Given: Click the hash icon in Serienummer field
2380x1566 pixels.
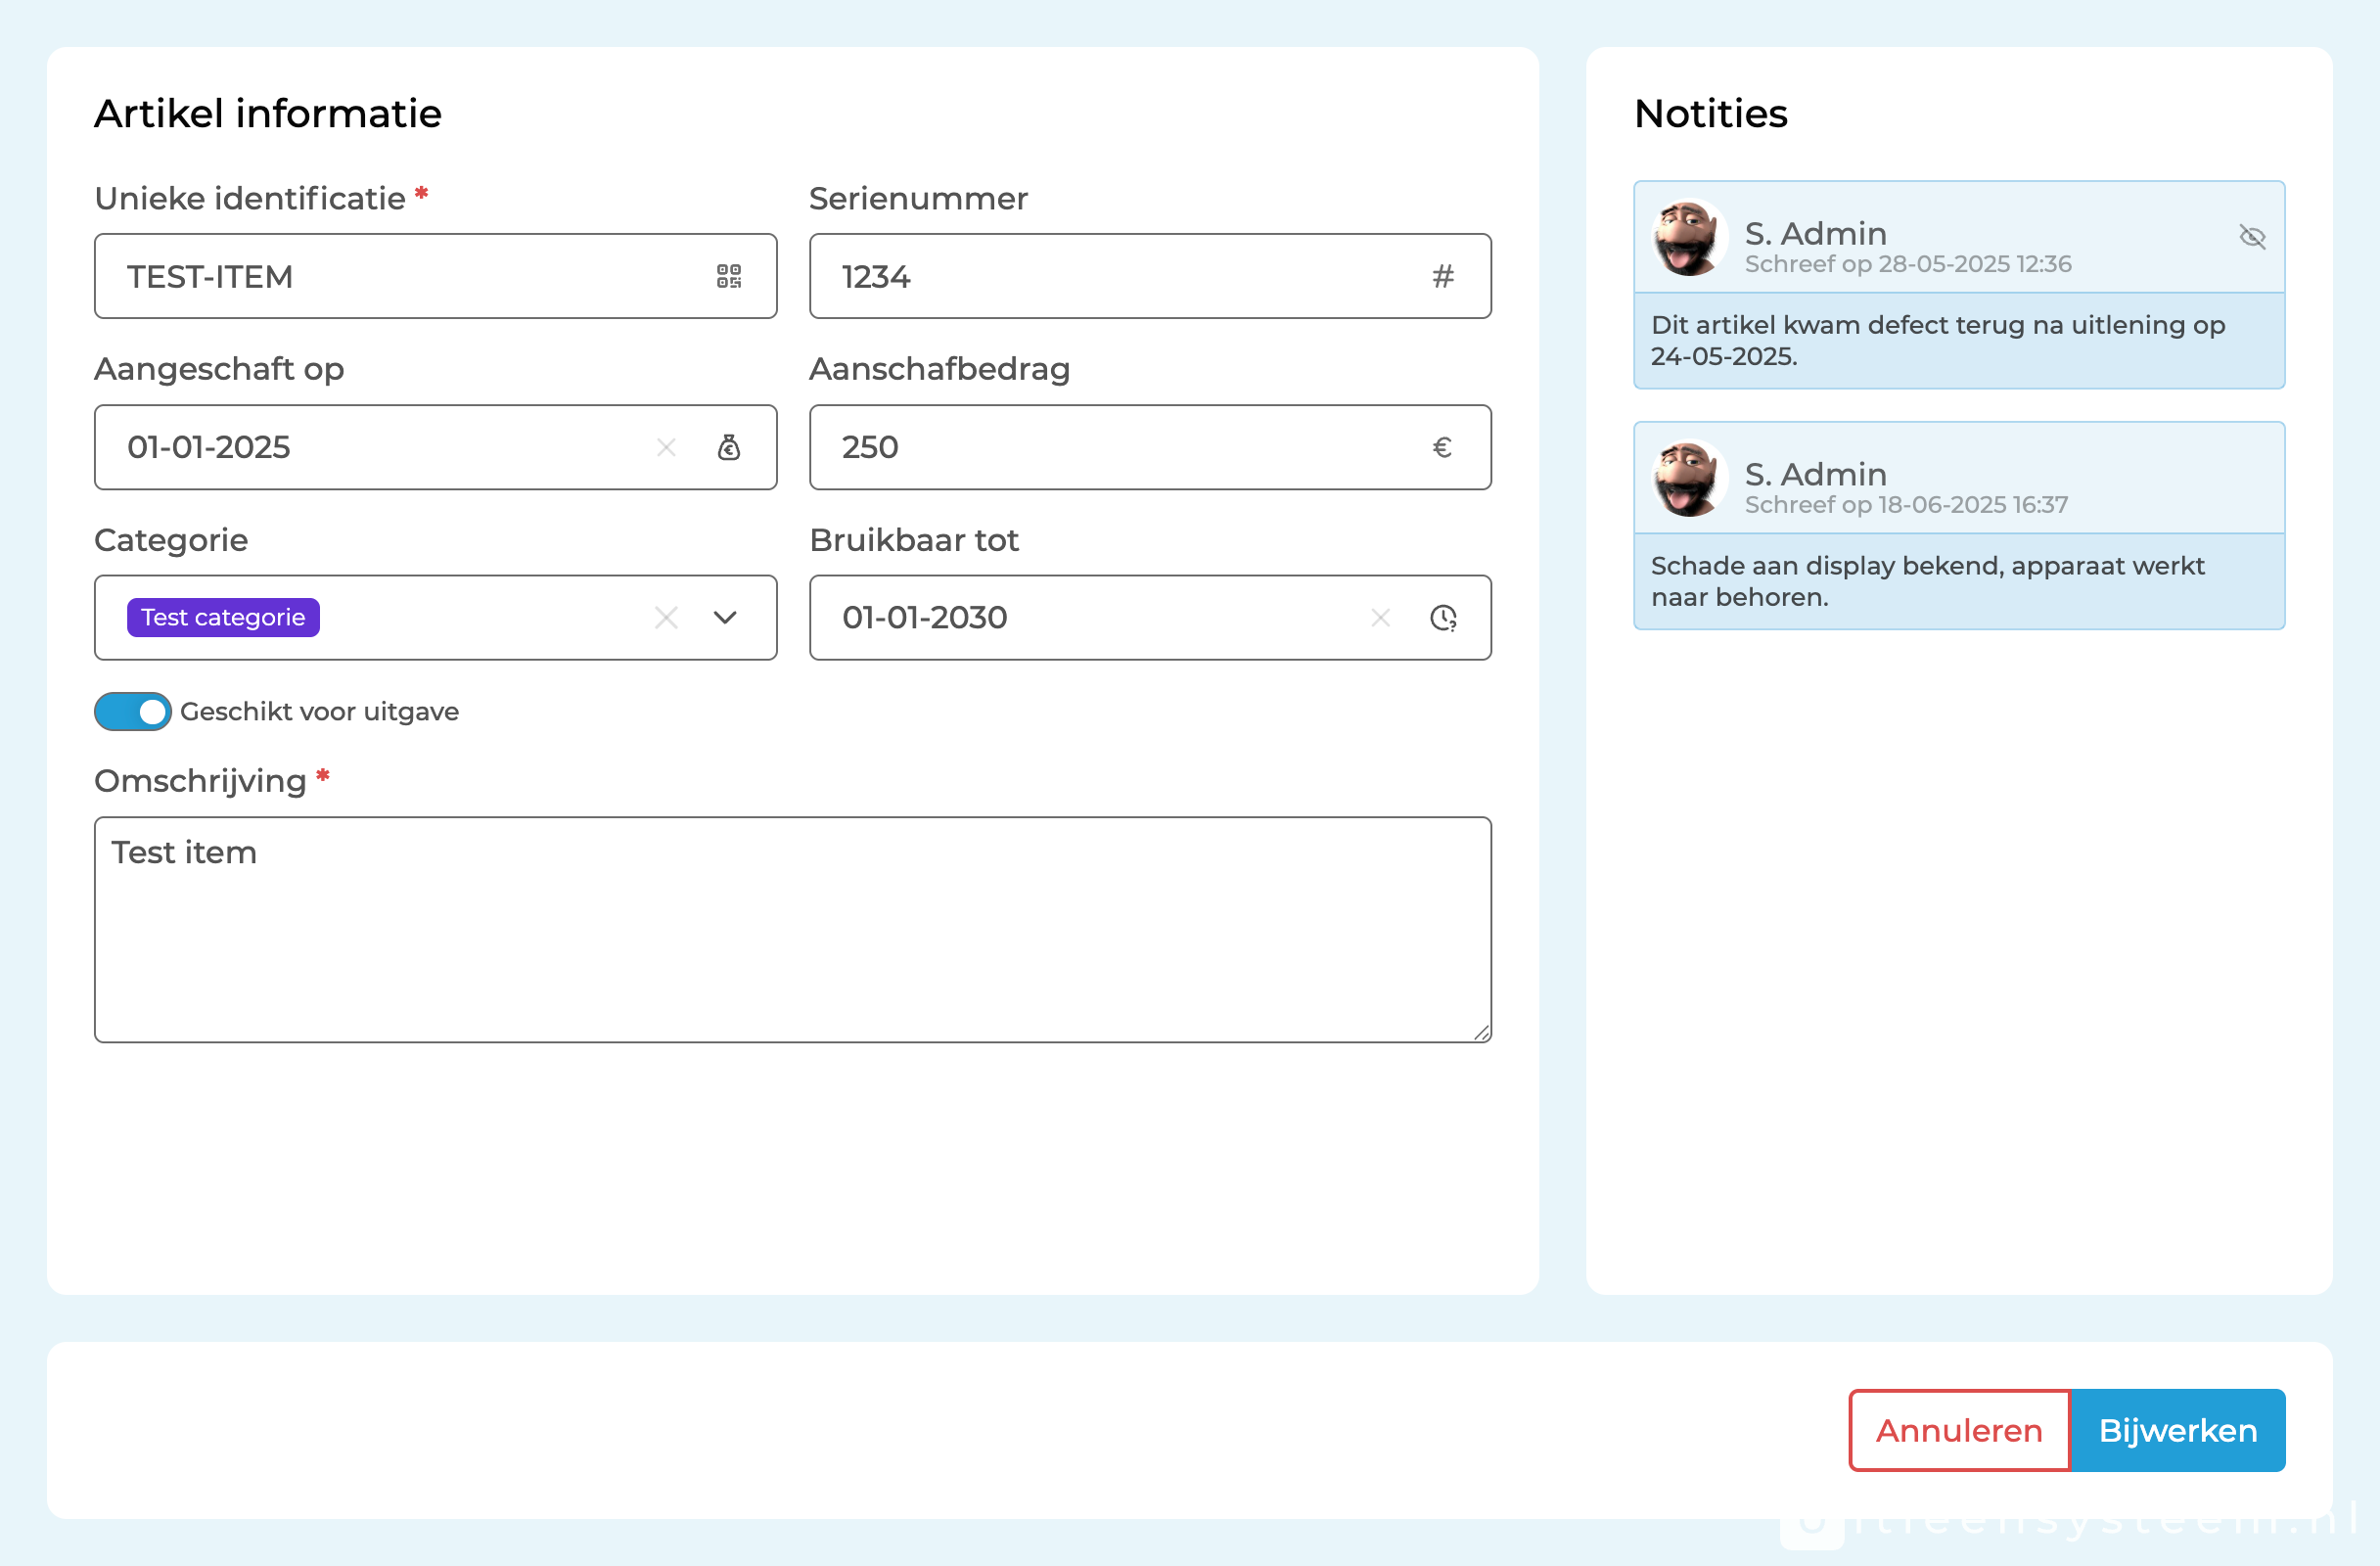Looking at the screenshot, I should (1442, 277).
